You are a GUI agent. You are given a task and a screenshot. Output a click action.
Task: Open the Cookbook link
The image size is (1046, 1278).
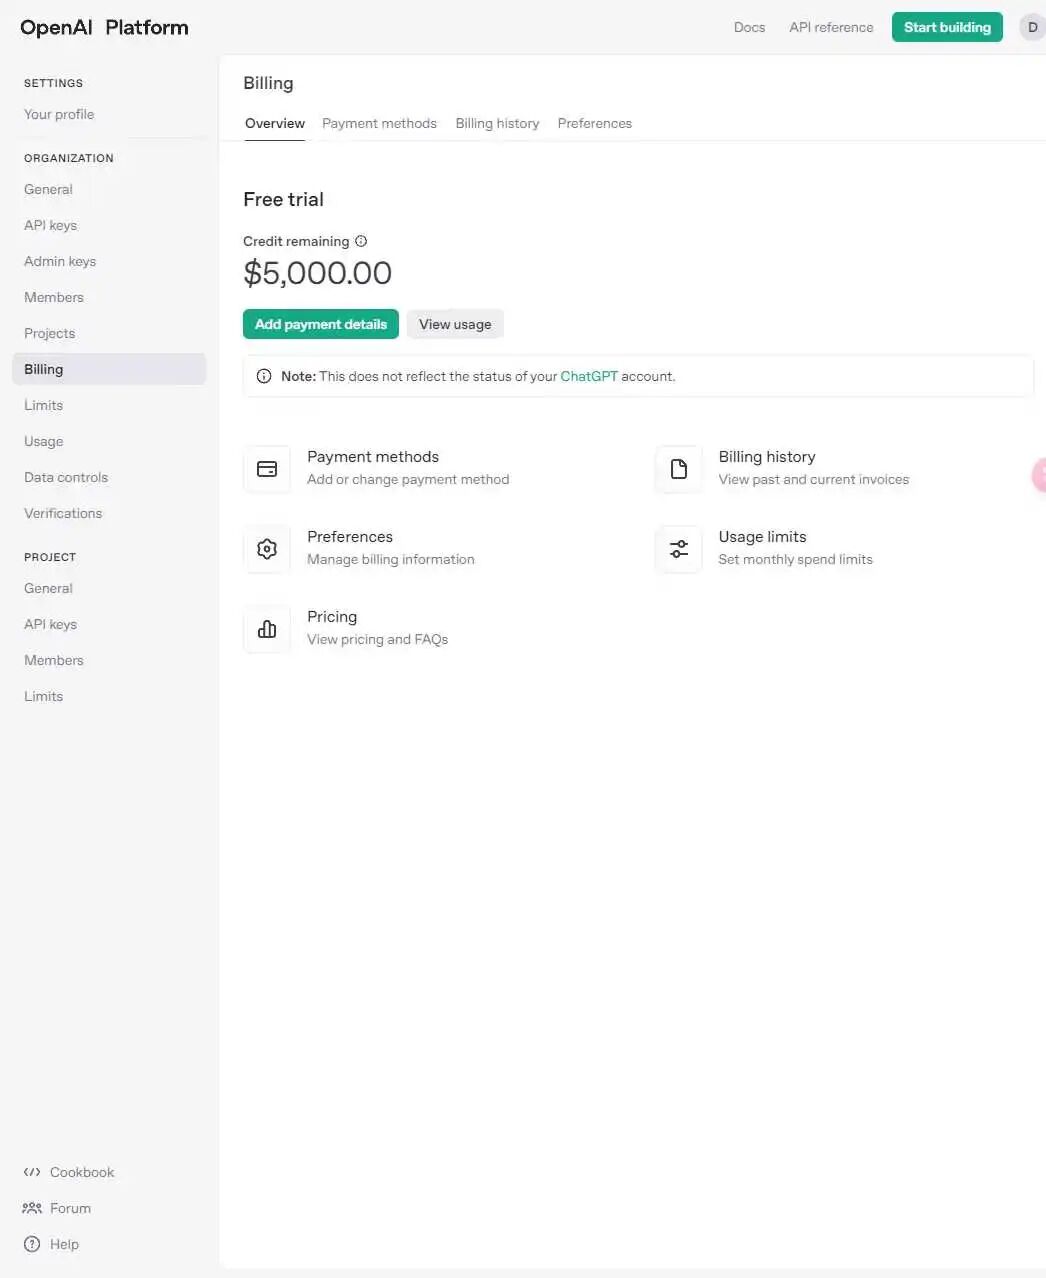pyautogui.click(x=82, y=1172)
